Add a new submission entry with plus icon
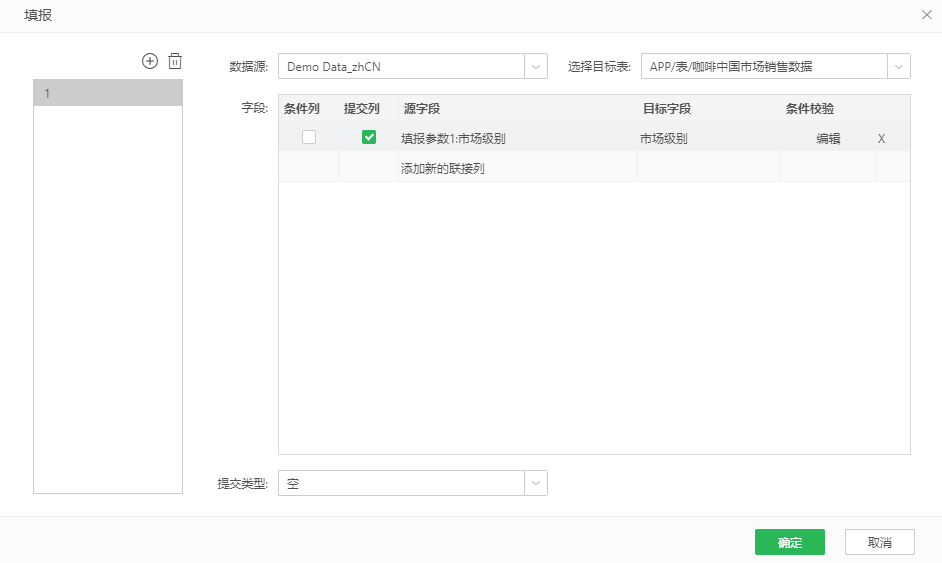The width and height of the screenshot is (942, 563). point(150,61)
